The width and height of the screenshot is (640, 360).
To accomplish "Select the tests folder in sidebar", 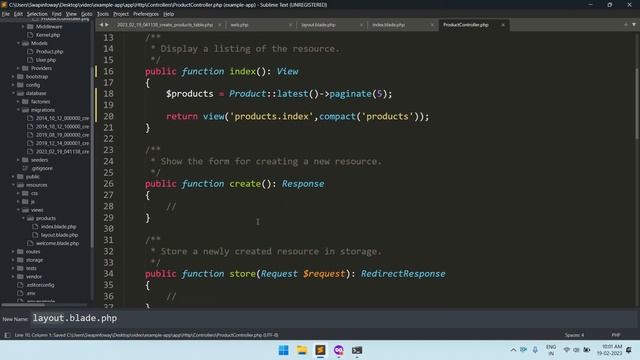I will coord(31,268).
